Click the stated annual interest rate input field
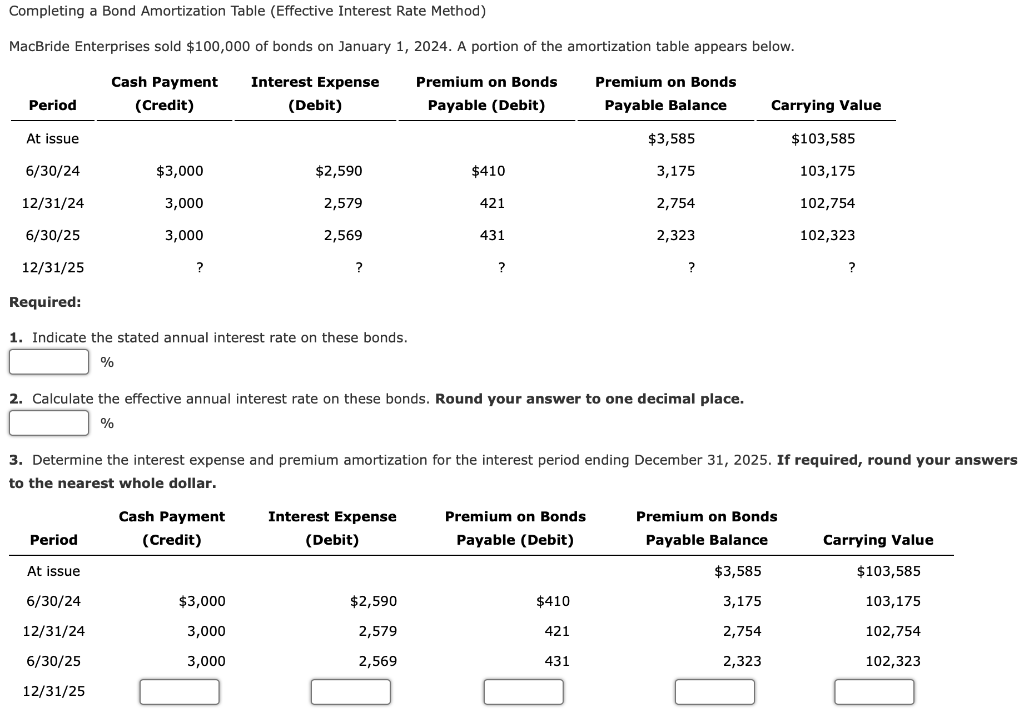This screenshot has width=1024, height=717. (x=48, y=361)
